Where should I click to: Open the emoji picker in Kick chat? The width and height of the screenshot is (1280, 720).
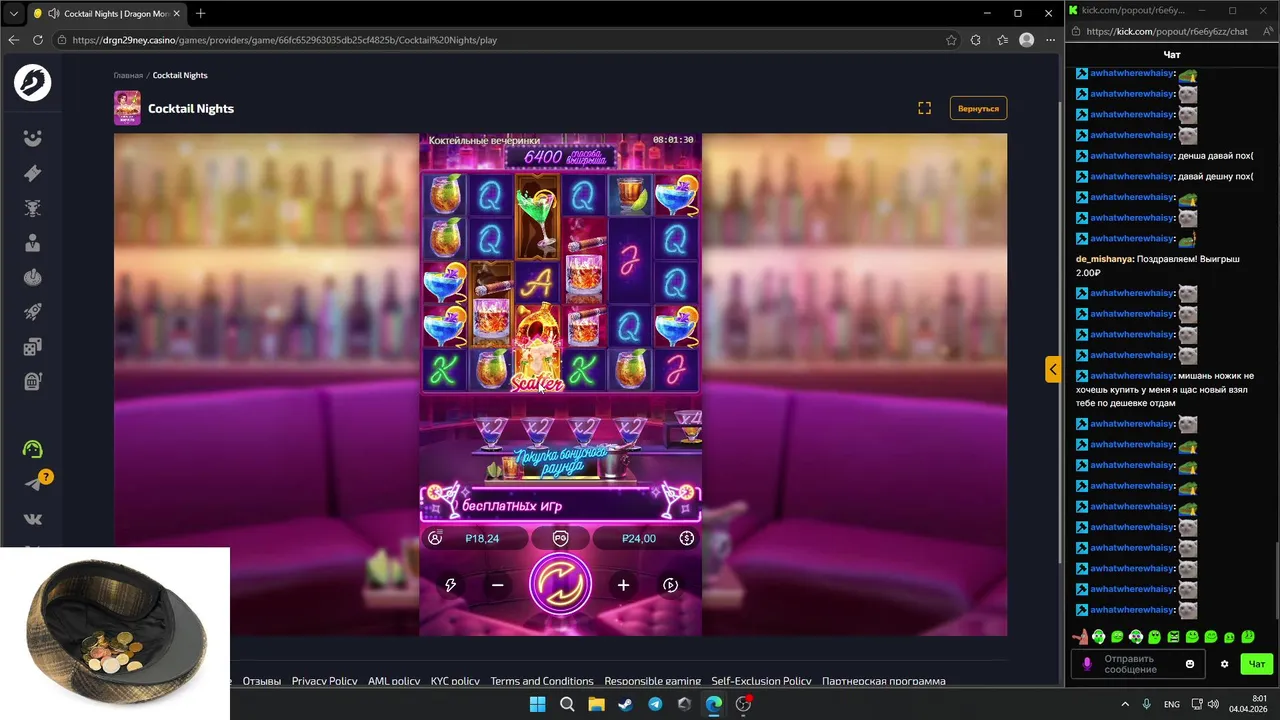[1190, 664]
